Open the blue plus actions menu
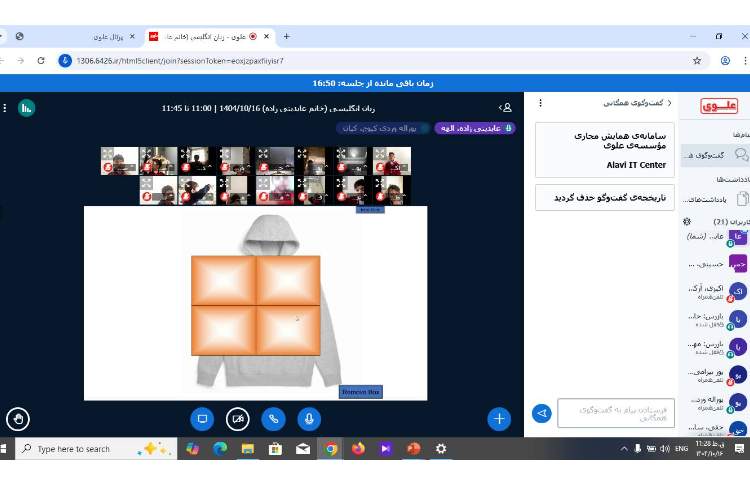Viewport: 750px width, 480px height. coord(499,419)
